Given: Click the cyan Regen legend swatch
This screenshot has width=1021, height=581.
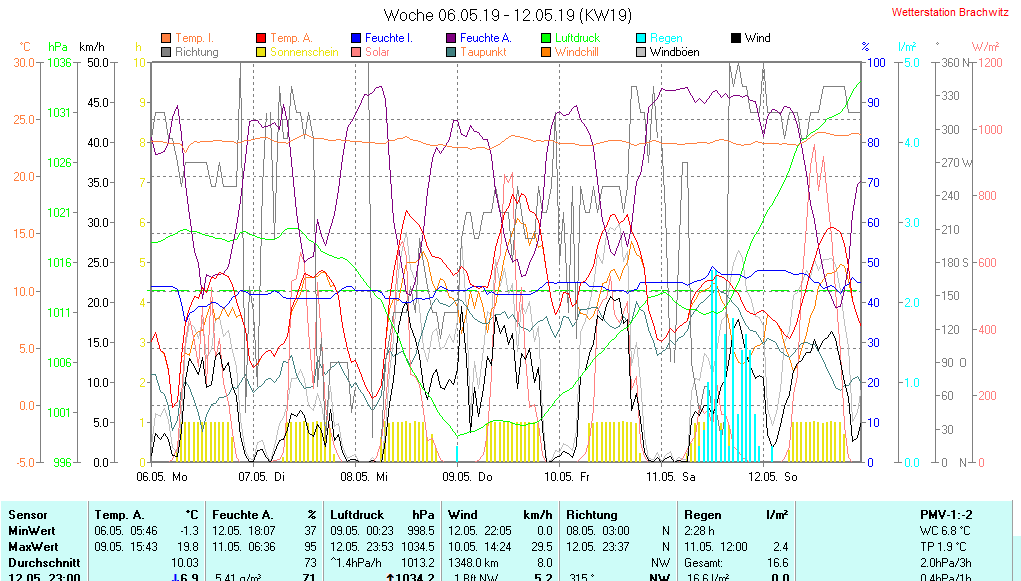Looking at the screenshot, I should 641,38.
